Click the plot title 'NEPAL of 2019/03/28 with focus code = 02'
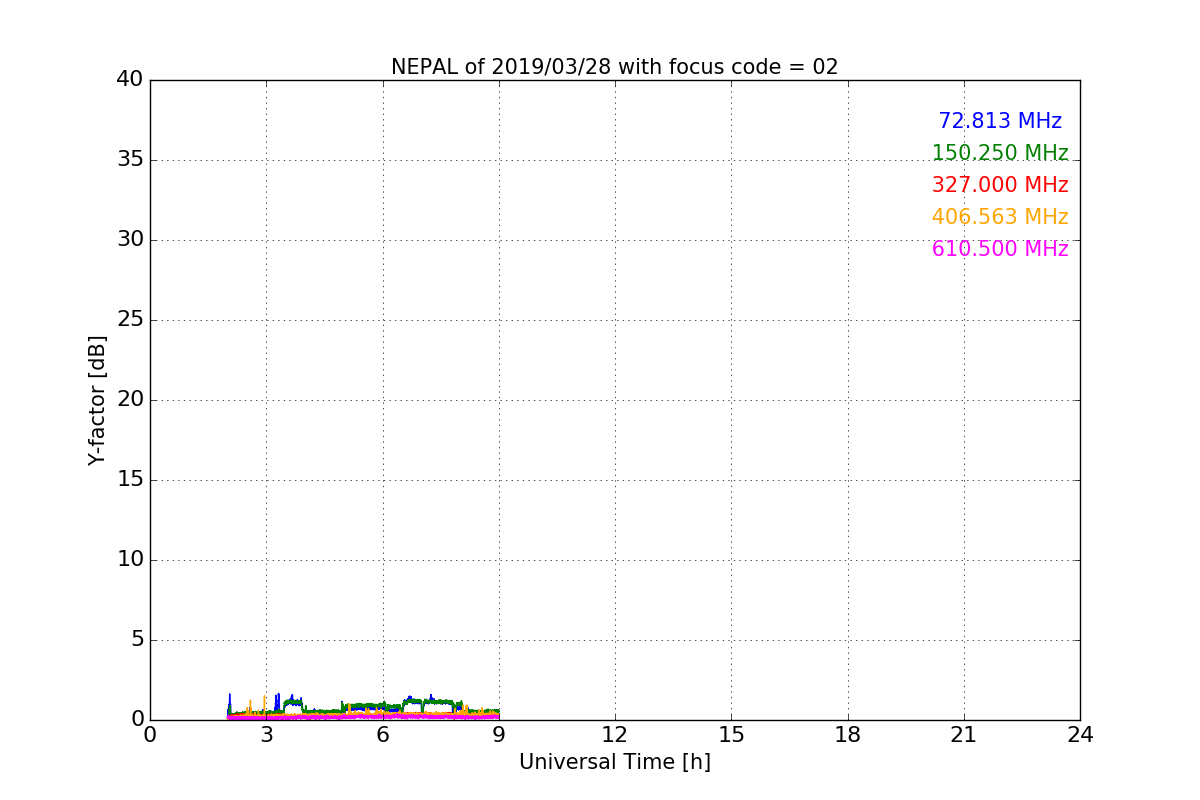Viewport: 1200px width, 800px height. (x=614, y=67)
